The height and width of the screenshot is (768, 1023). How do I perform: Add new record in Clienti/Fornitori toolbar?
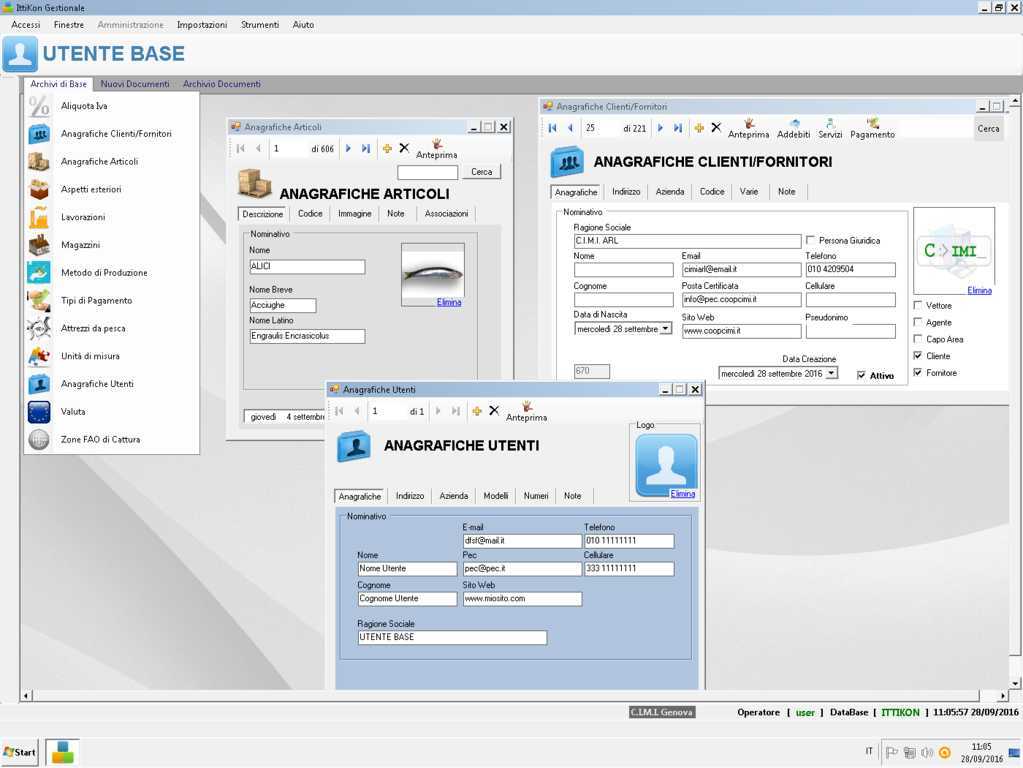[699, 128]
